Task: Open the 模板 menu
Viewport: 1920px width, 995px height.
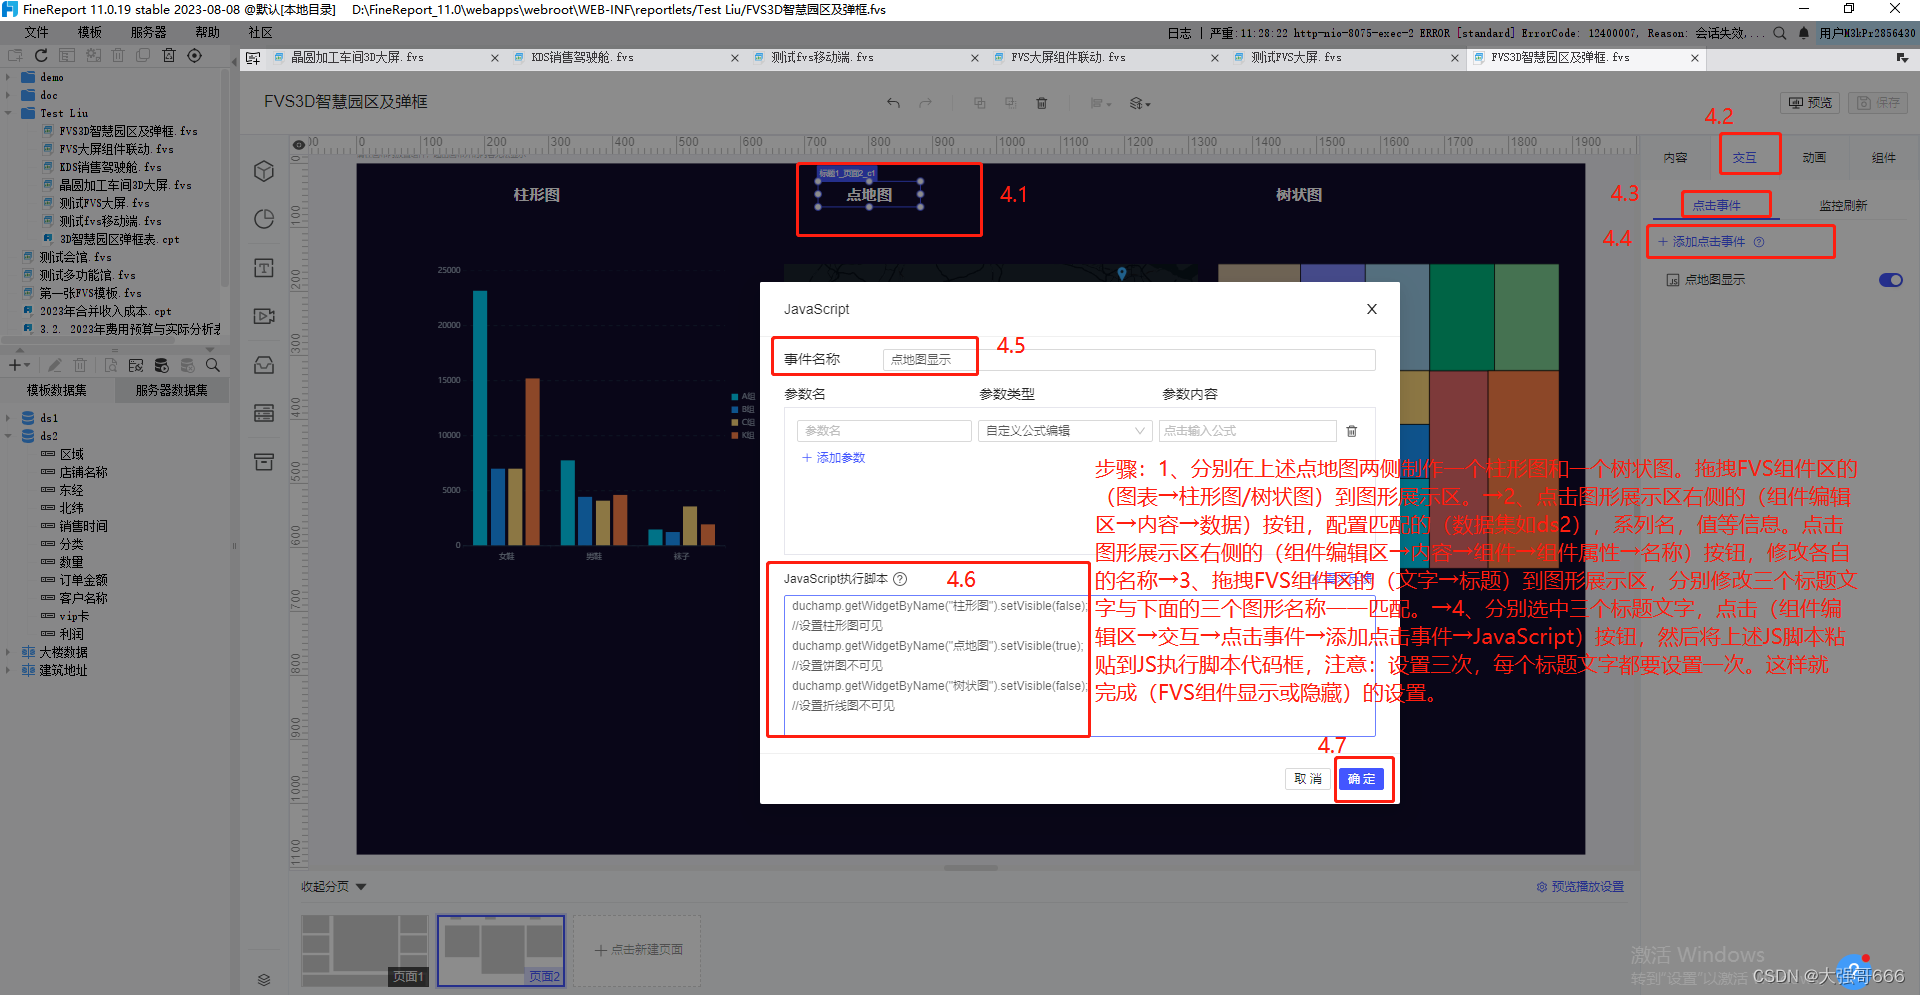Action: tap(90, 33)
